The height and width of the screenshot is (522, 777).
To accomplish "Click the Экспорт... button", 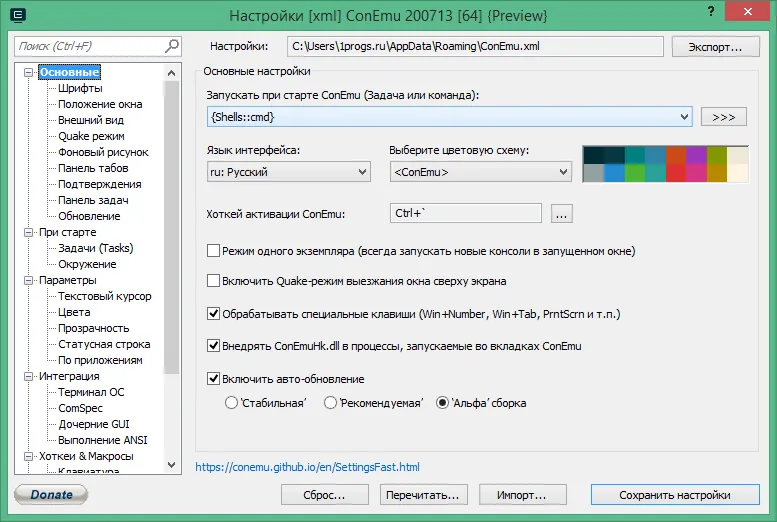I will pos(715,47).
